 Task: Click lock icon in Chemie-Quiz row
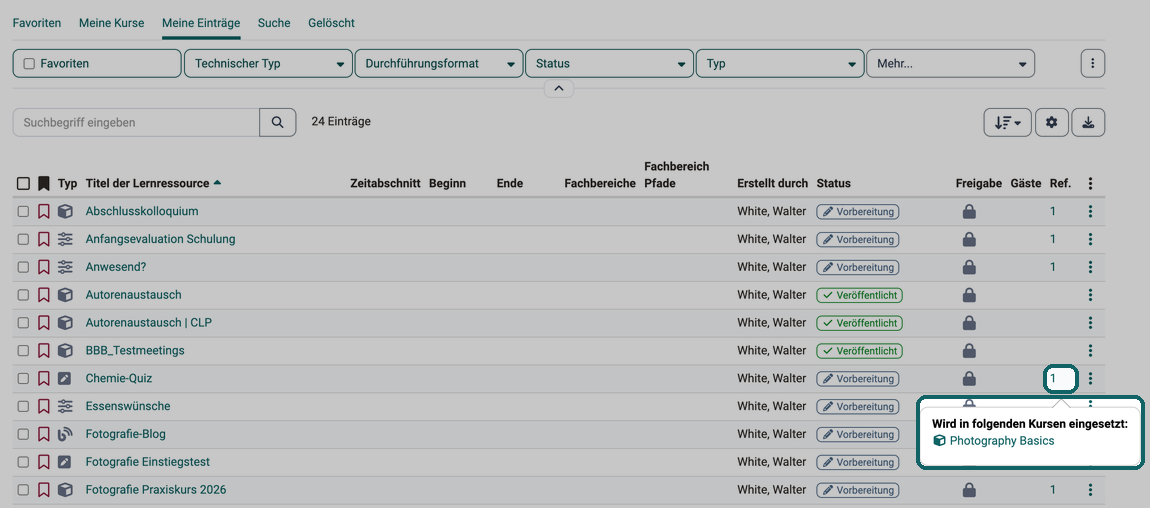pyautogui.click(x=969, y=379)
